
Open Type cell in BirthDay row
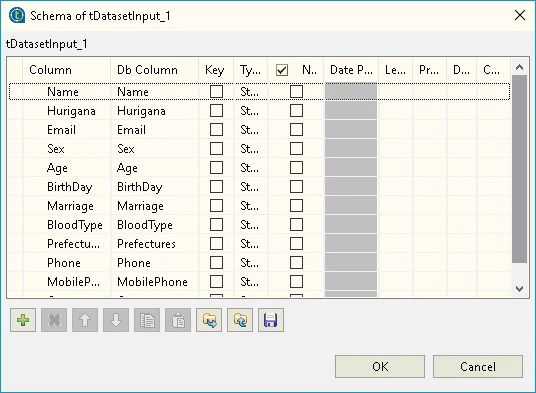point(251,187)
